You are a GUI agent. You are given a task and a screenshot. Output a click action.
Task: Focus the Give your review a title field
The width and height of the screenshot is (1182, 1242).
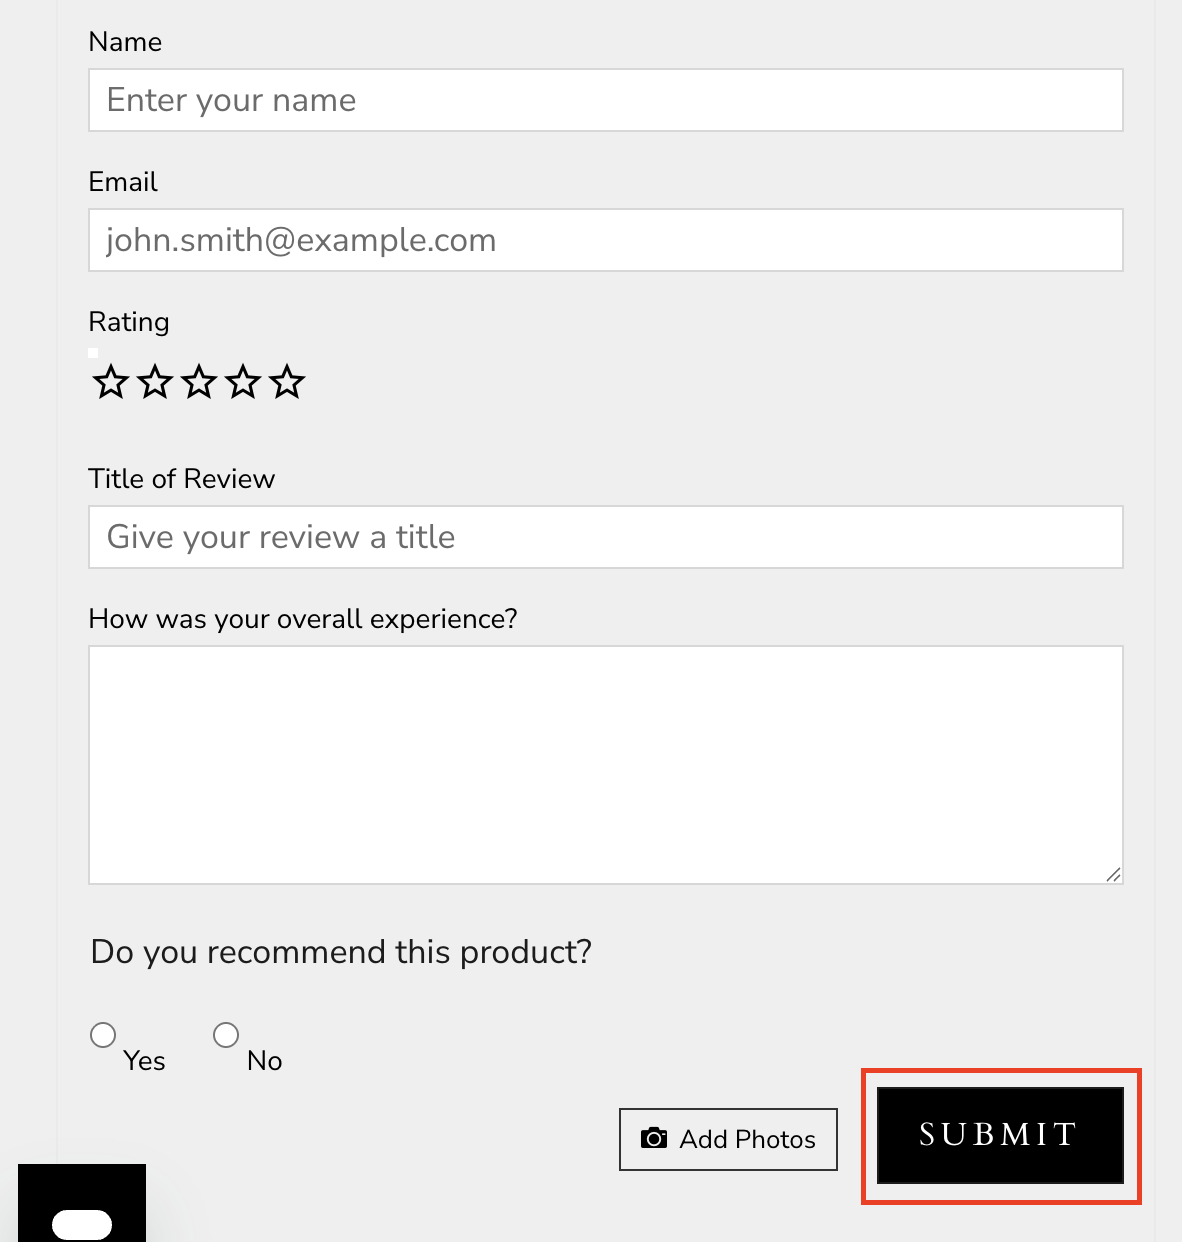click(x=606, y=537)
